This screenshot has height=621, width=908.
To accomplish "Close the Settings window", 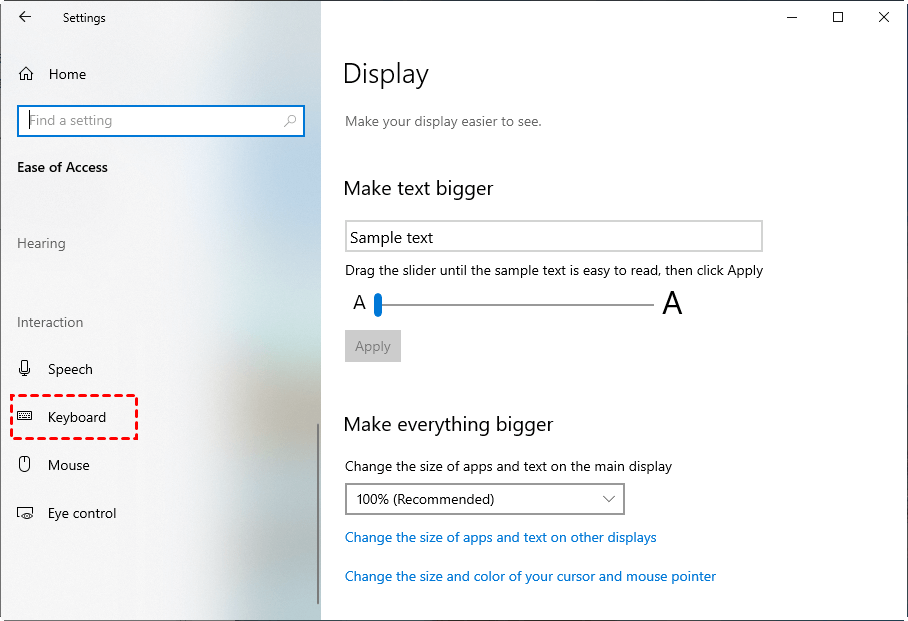I will pyautogui.click(x=884, y=17).
